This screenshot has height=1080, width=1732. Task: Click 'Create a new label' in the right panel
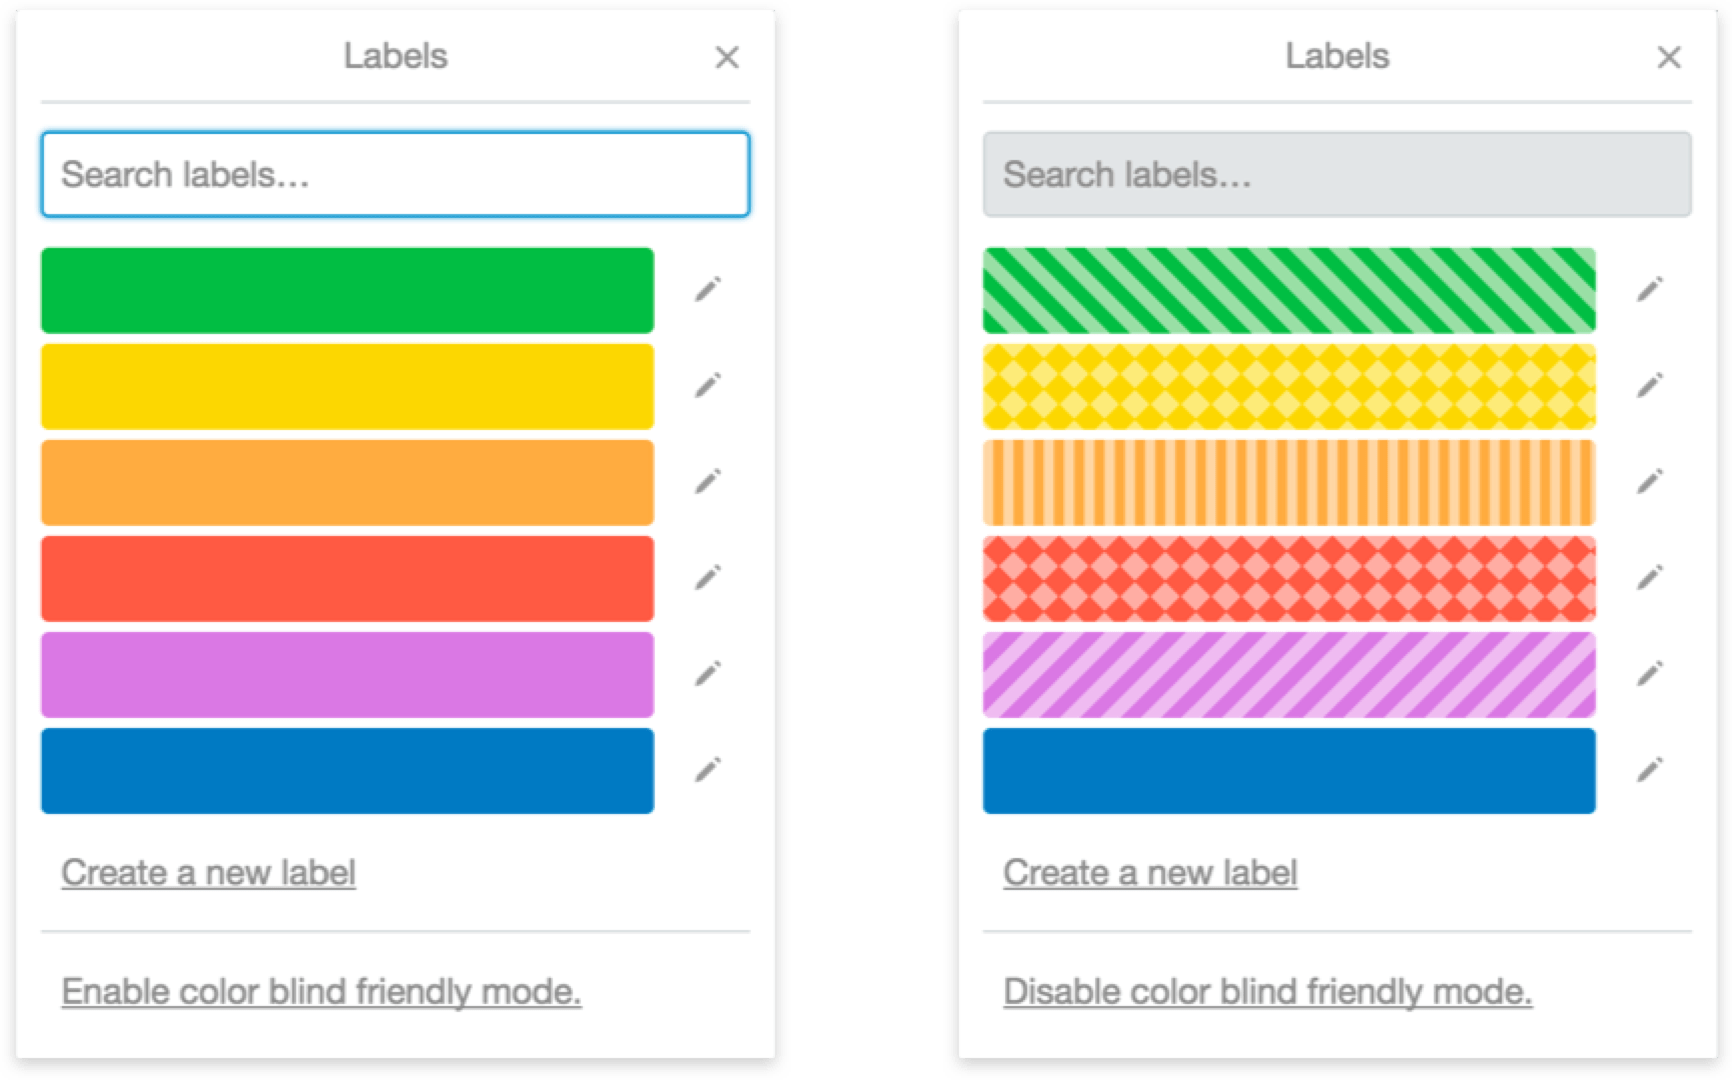tap(1150, 872)
